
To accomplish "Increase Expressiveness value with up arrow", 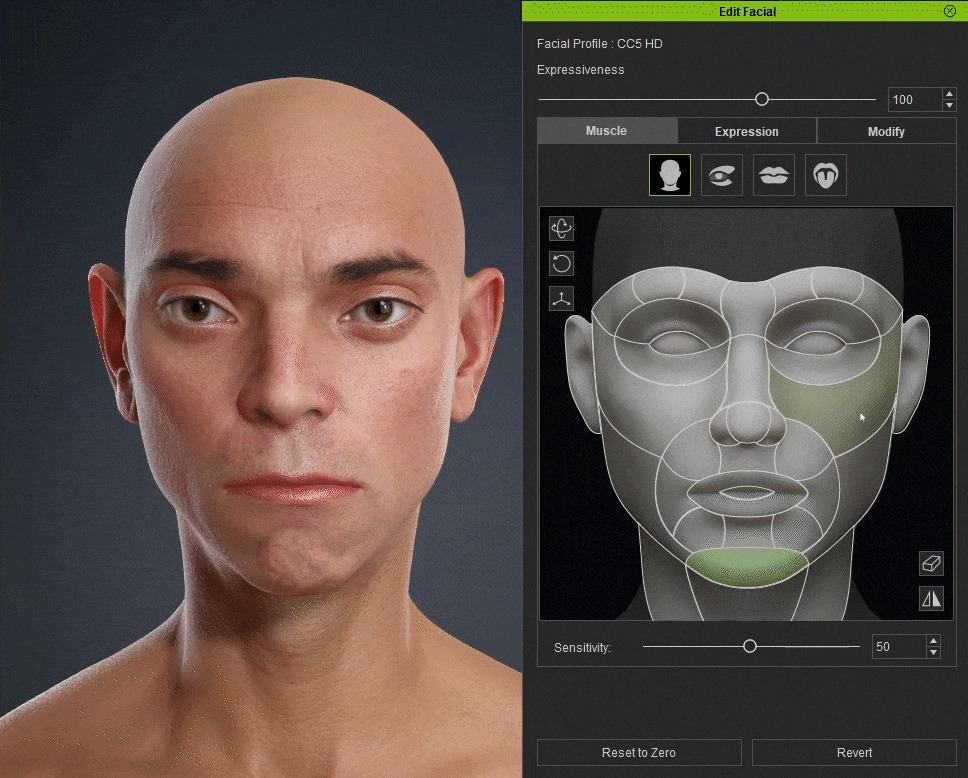I will [x=949, y=94].
